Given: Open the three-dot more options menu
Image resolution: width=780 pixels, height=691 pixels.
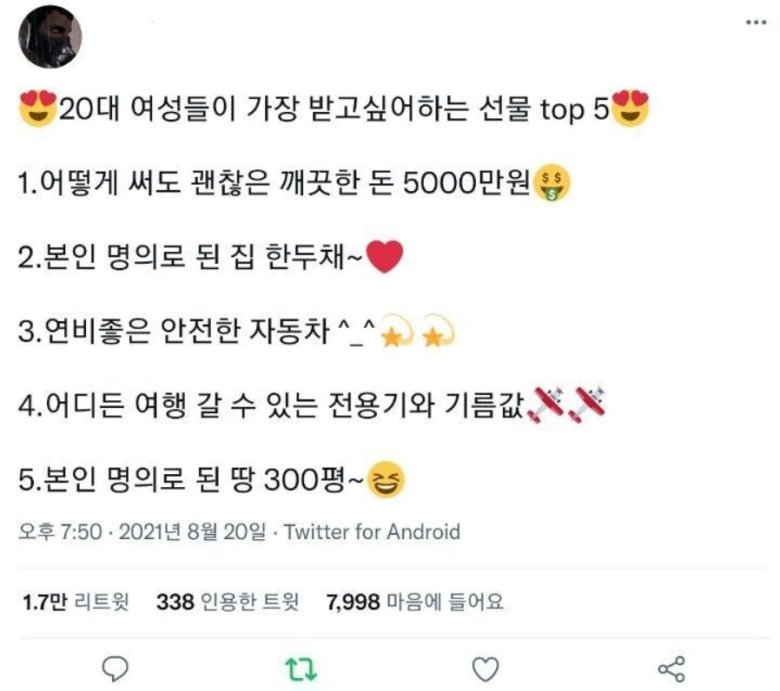Looking at the screenshot, I should point(756,22).
